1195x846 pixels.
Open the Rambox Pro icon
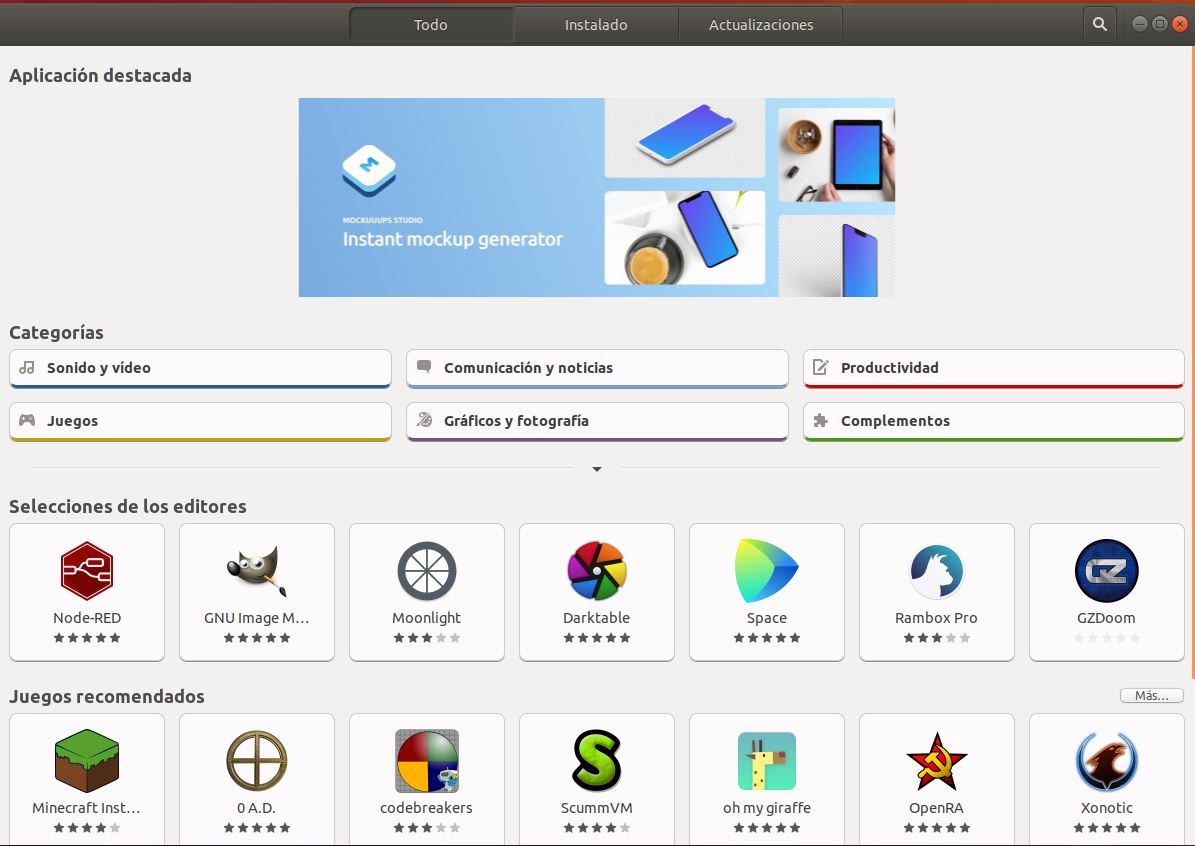tap(937, 571)
